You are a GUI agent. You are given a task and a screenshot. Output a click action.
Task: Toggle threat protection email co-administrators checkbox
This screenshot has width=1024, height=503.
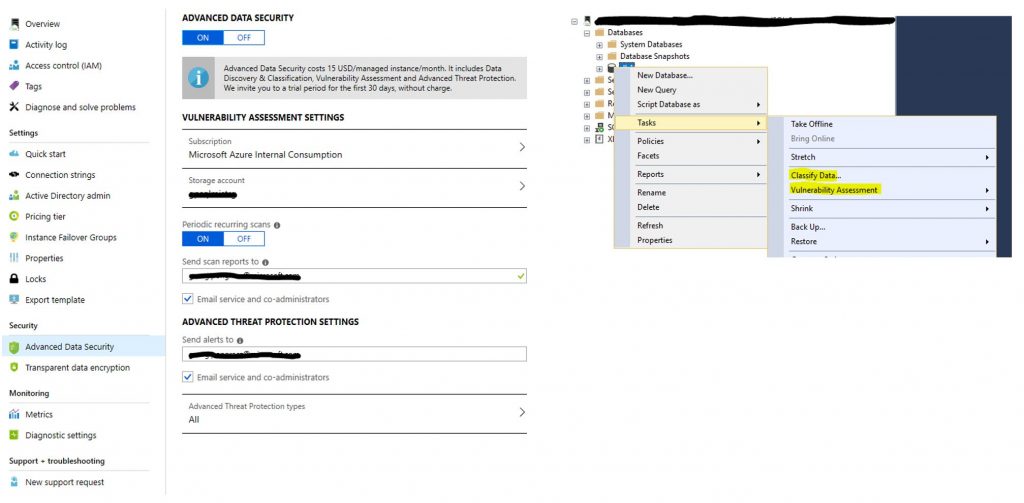tap(188, 377)
